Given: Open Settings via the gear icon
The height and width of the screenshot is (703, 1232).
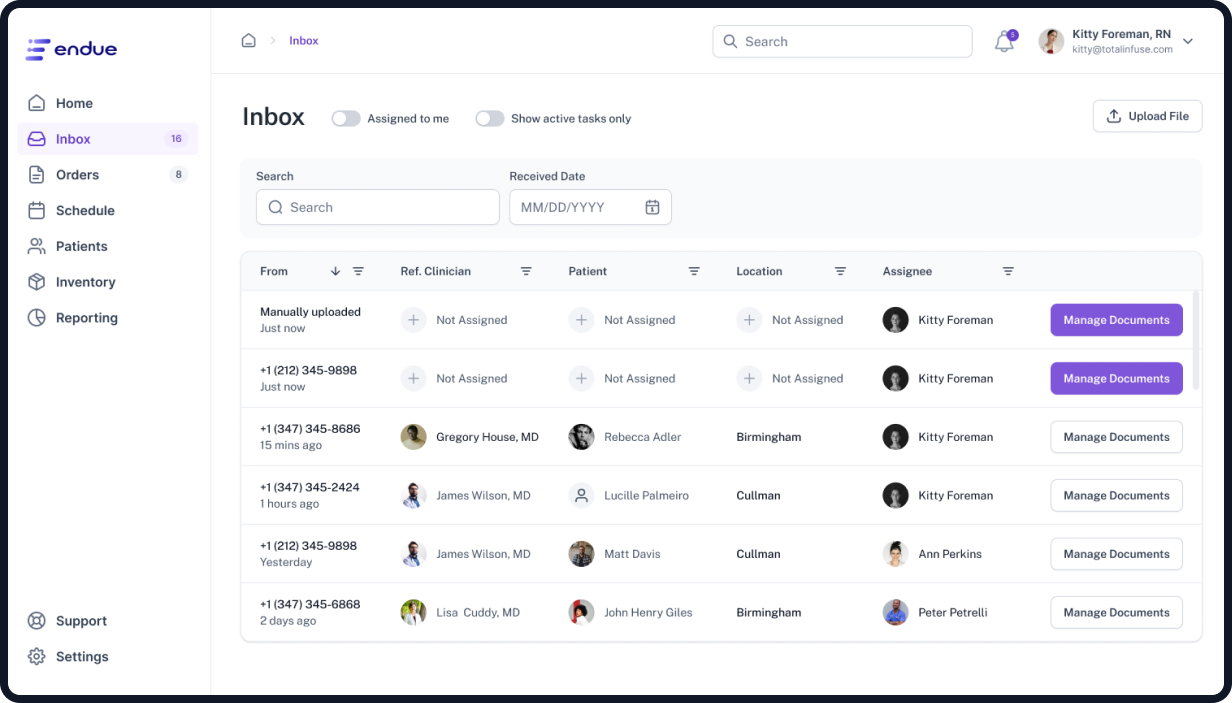Looking at the screenshot, I should point(36,656).
